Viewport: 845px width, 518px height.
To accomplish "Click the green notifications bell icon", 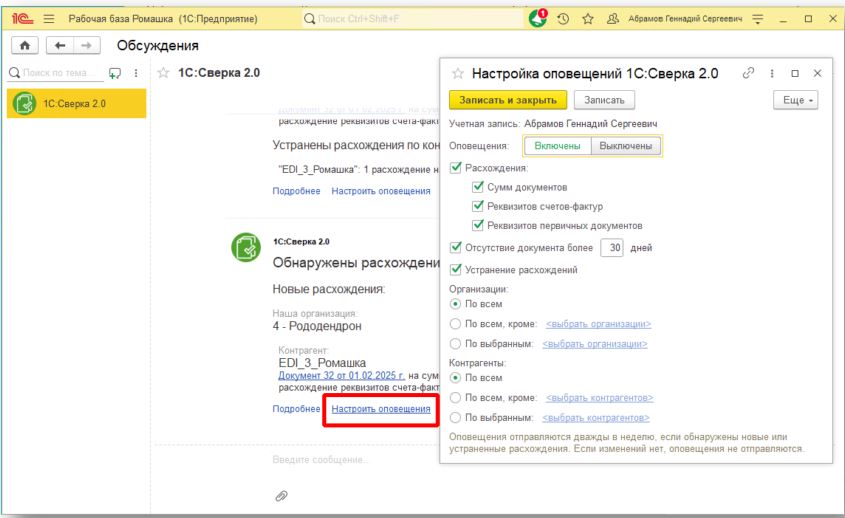I will tap(538, 19).
